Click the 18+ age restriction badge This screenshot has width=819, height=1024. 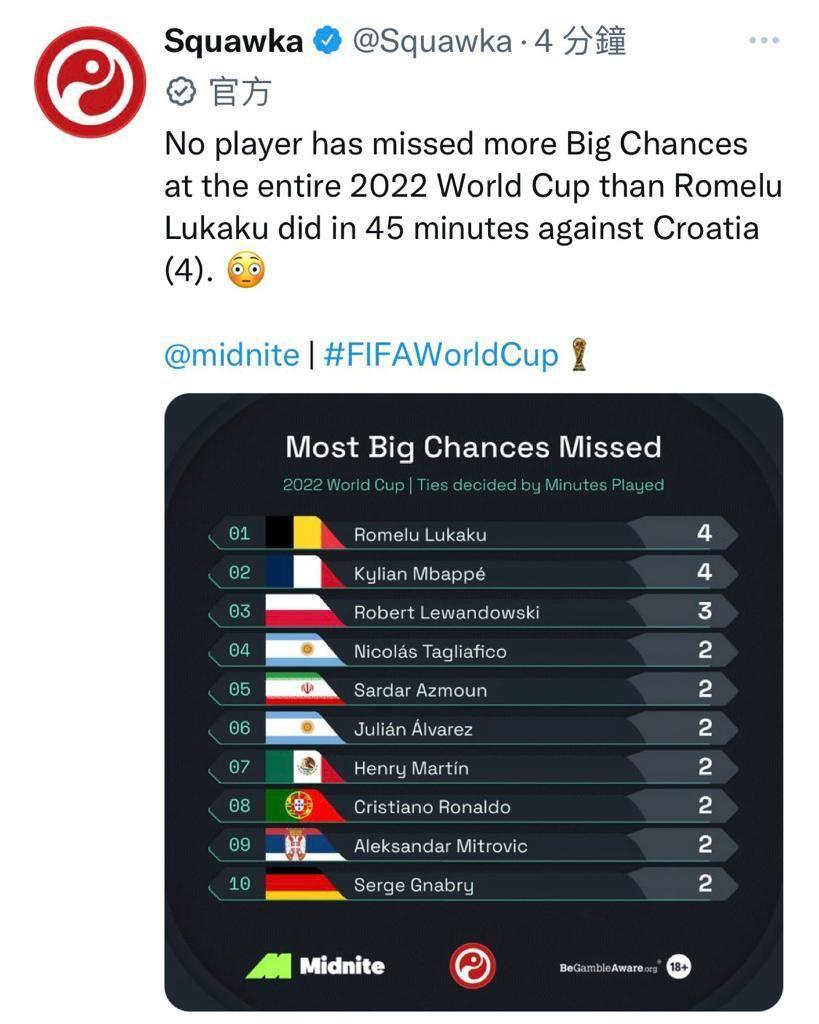679,967
